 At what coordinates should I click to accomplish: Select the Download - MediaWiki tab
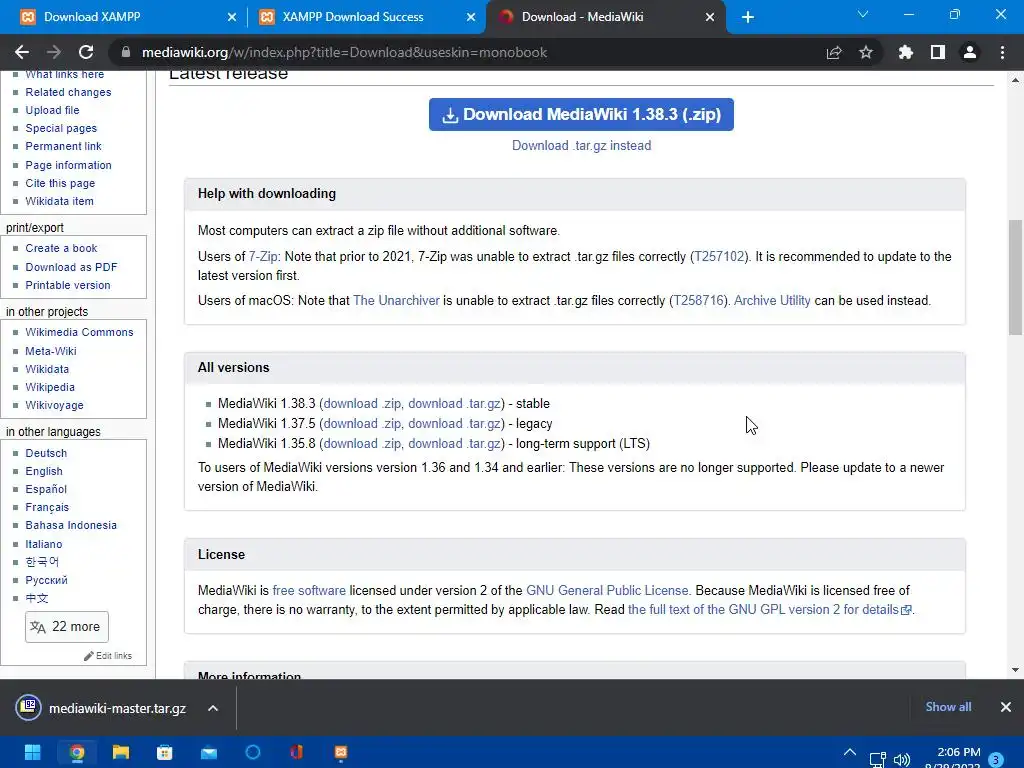point(583,17)
